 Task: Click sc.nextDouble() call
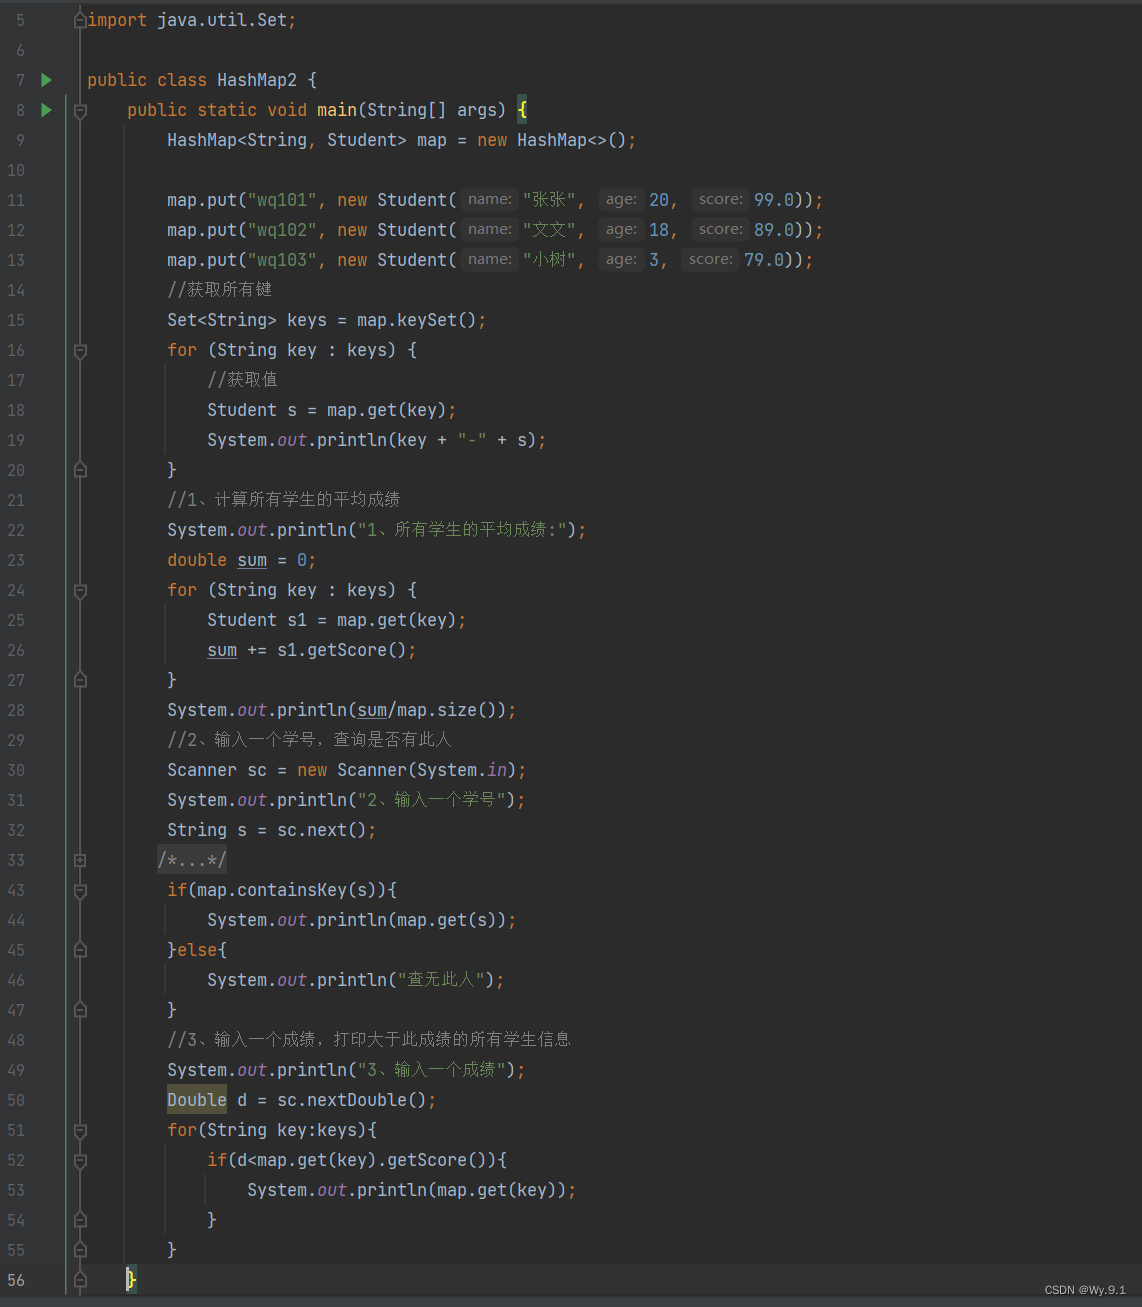352,1100
